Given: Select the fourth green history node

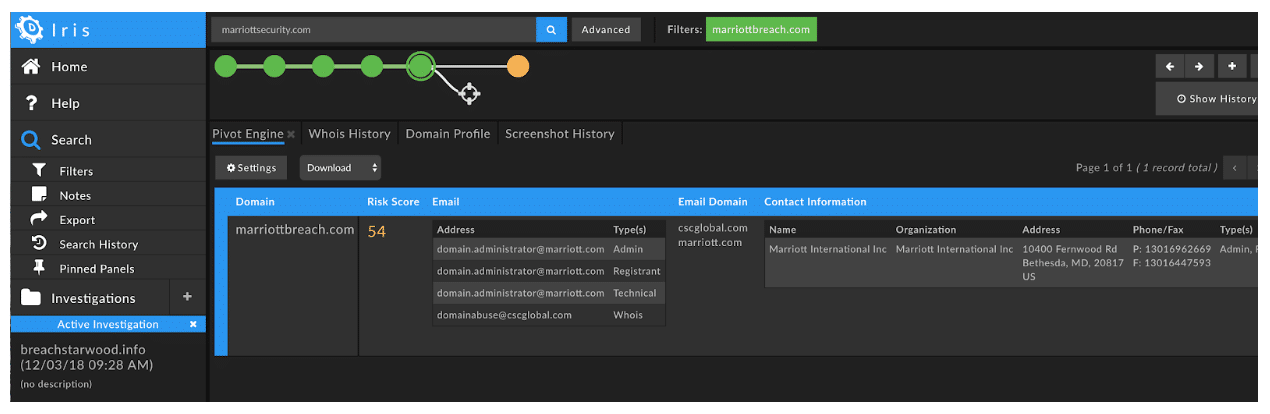Looking at the screenshot, I should [x=371, y=67].
